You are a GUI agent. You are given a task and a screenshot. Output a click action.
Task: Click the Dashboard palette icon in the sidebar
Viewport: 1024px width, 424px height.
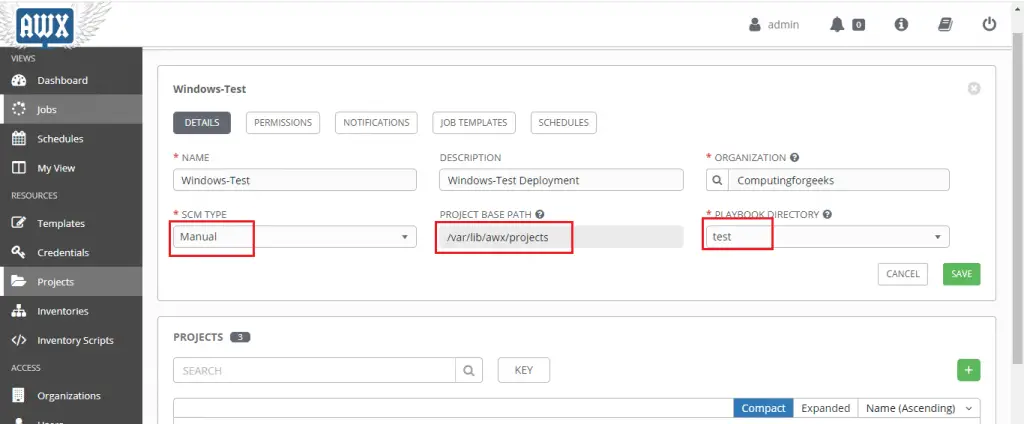[x=19, y=80]
